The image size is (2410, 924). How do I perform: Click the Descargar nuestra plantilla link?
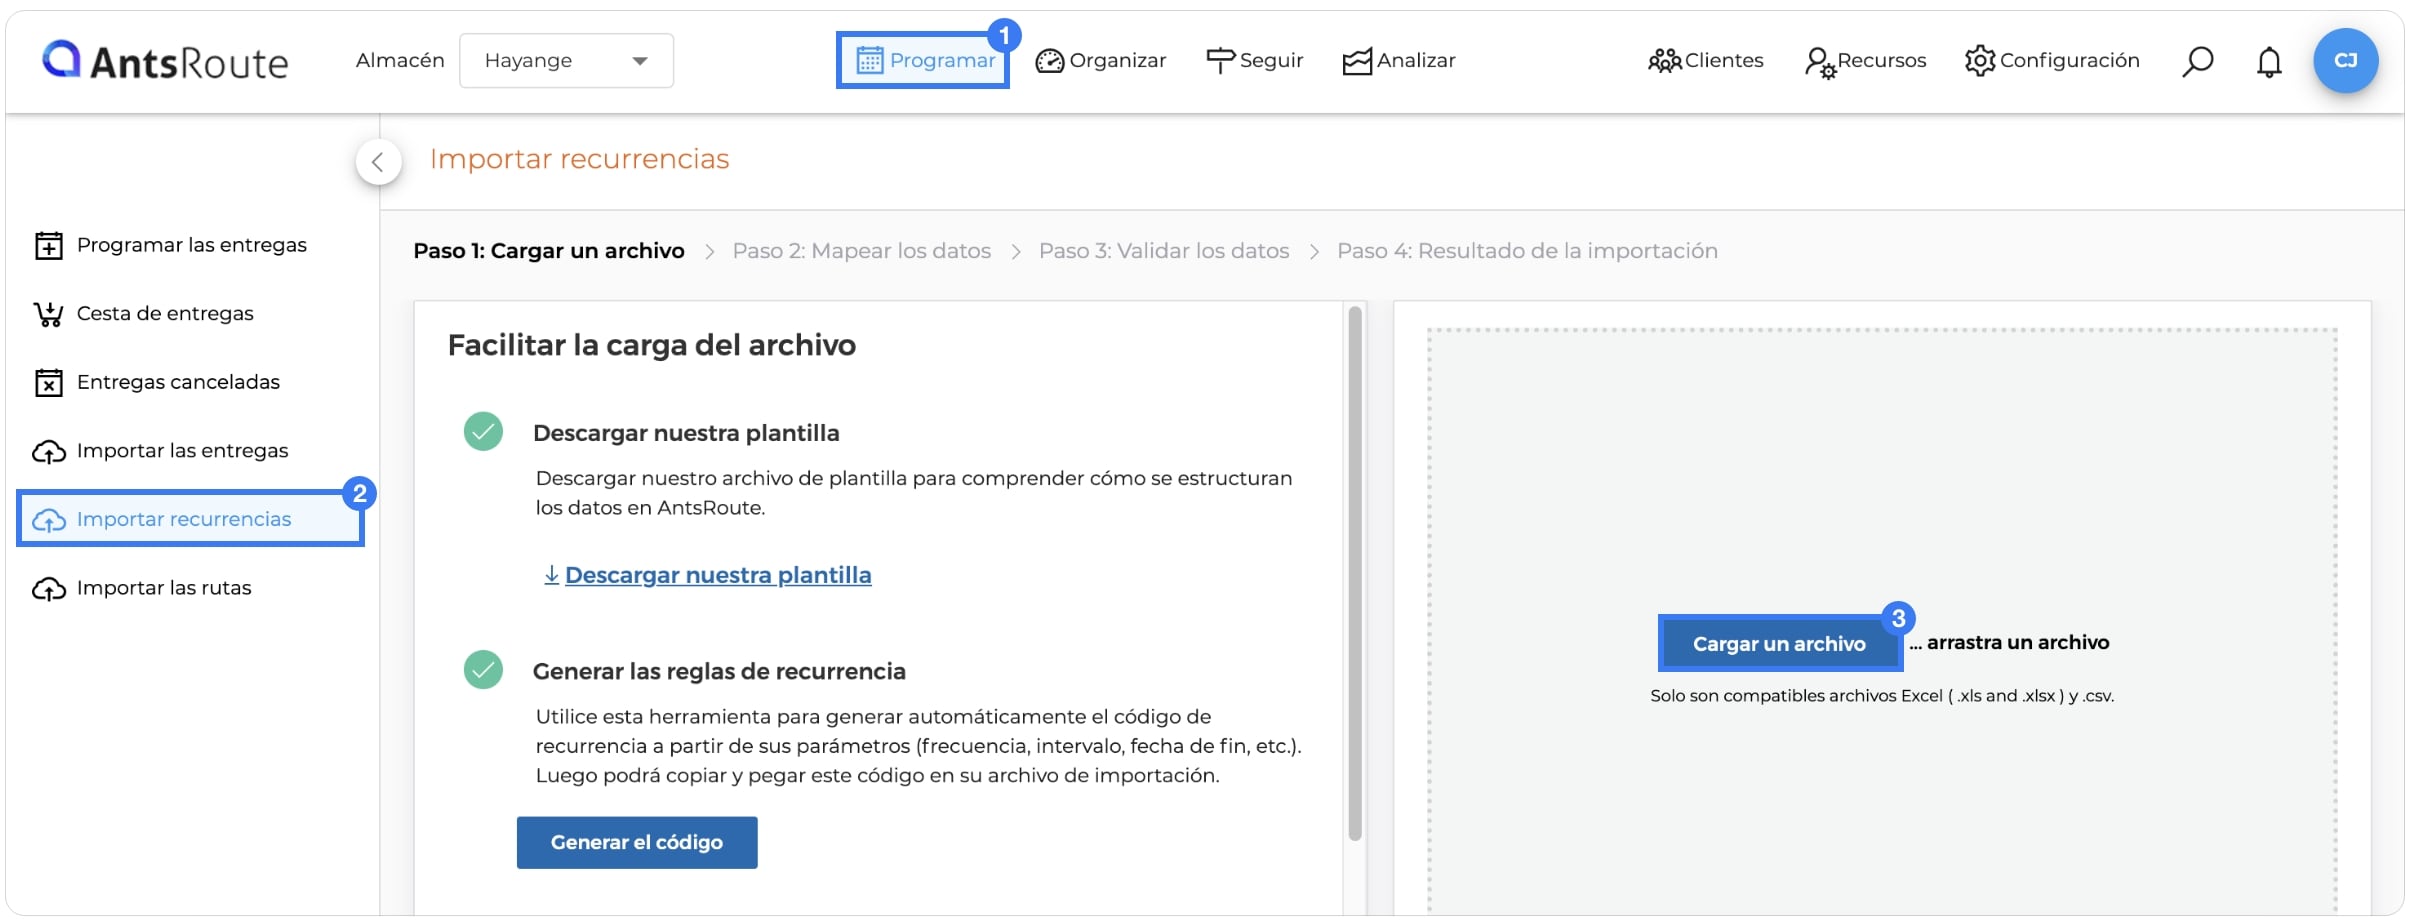(x=718, y=575)
